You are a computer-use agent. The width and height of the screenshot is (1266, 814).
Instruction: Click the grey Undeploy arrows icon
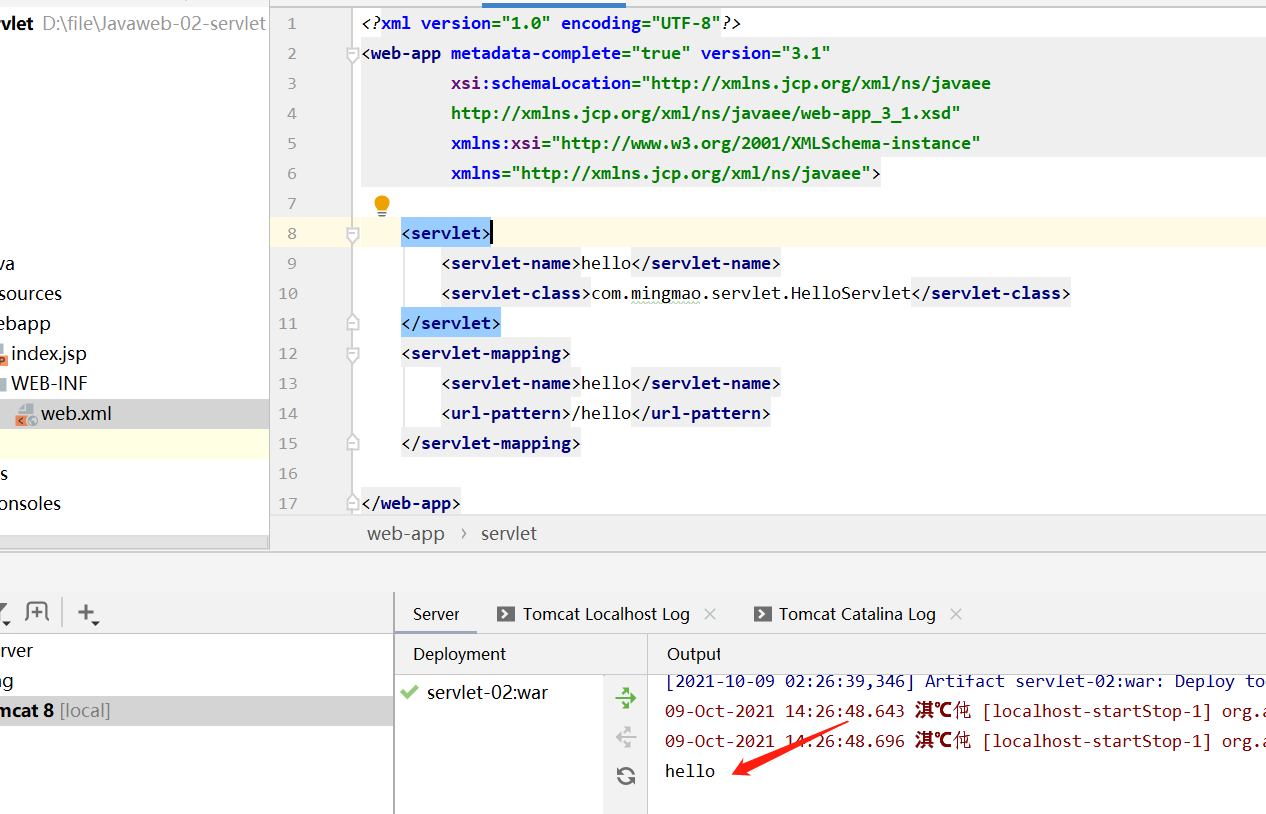(626, 738)
